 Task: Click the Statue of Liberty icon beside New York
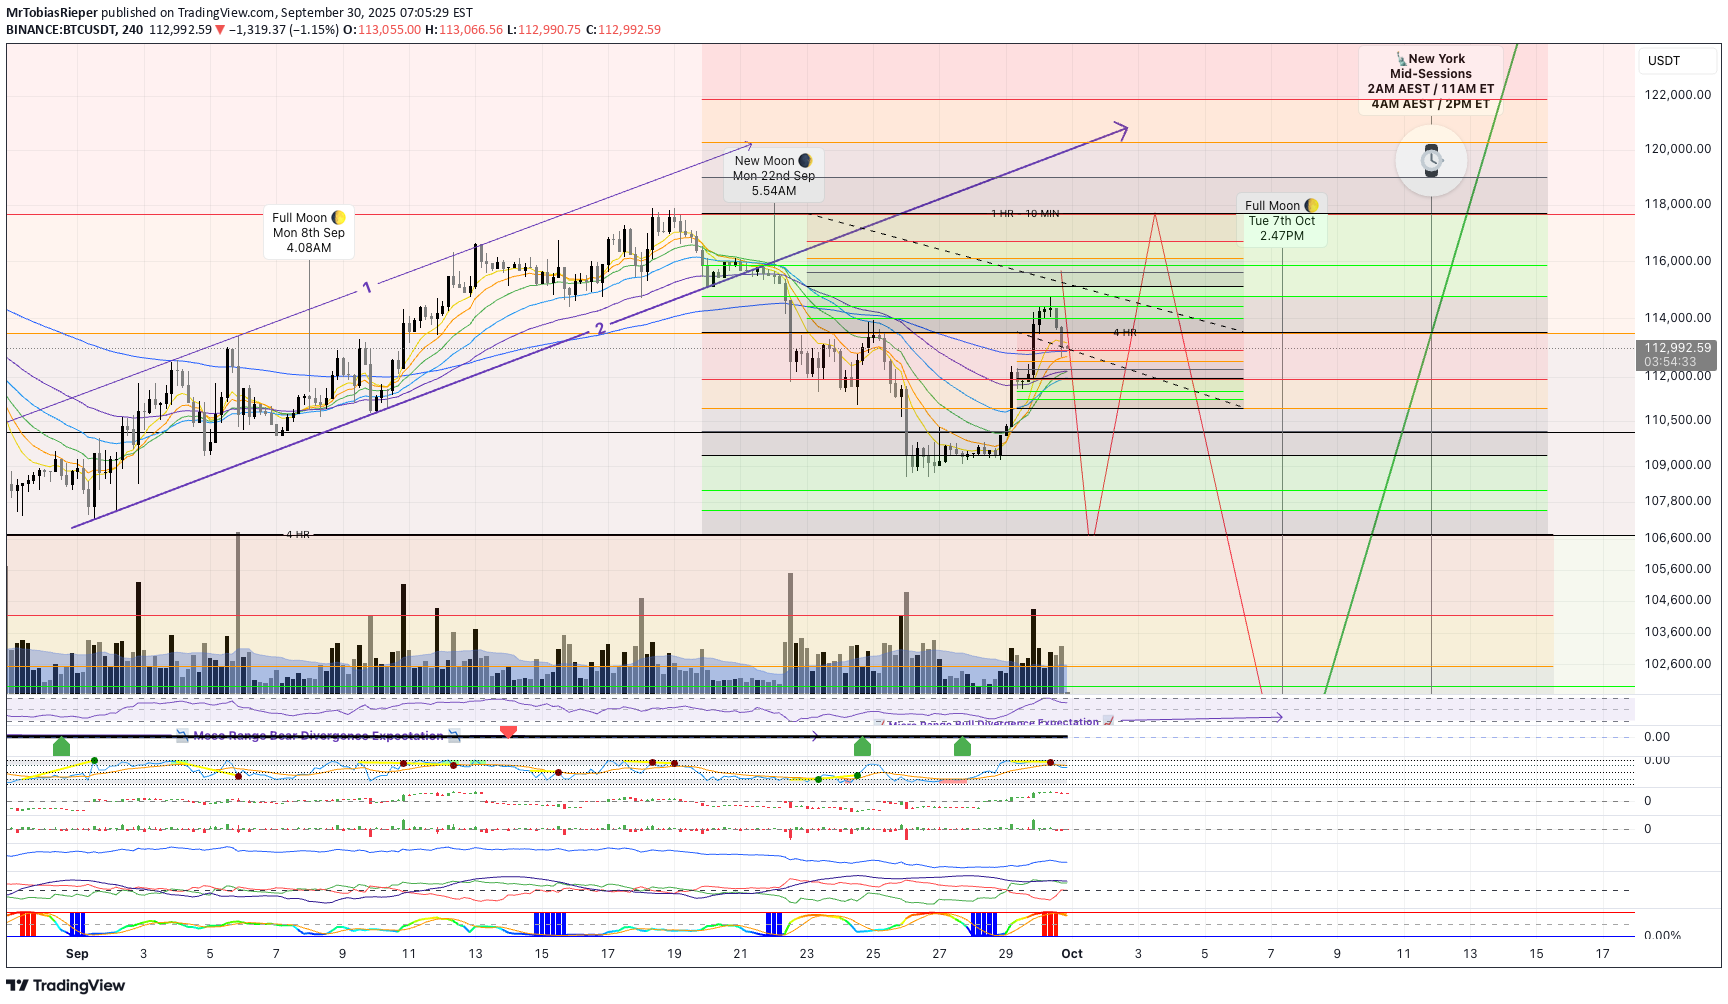click(1401, 59)
